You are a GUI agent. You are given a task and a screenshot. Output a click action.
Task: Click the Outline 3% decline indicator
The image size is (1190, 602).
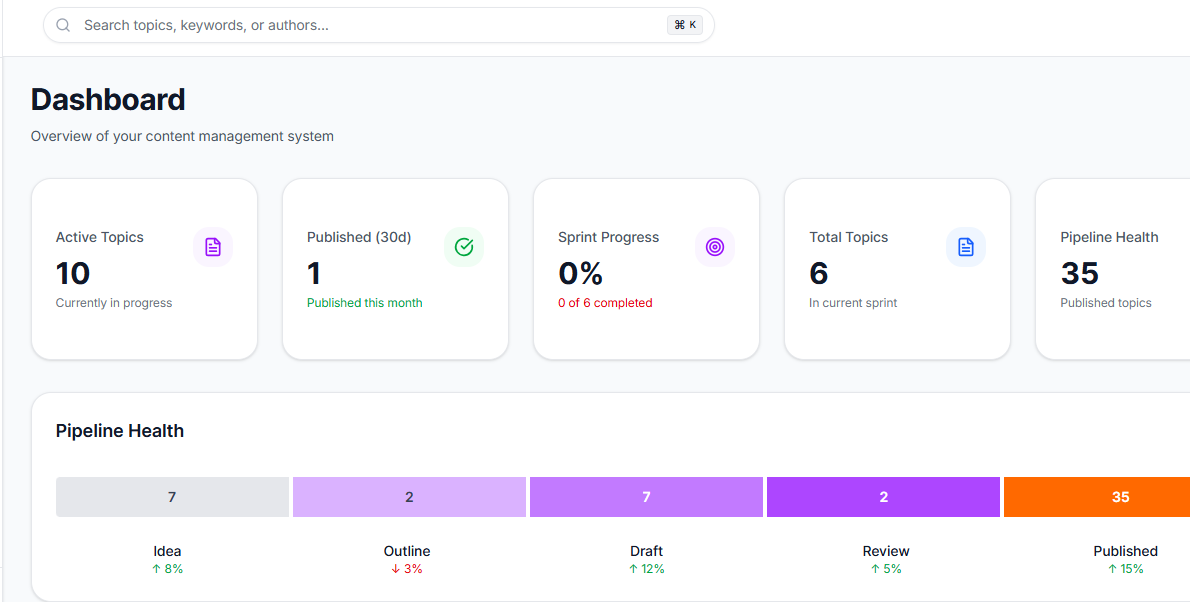(x=407, y=568)
